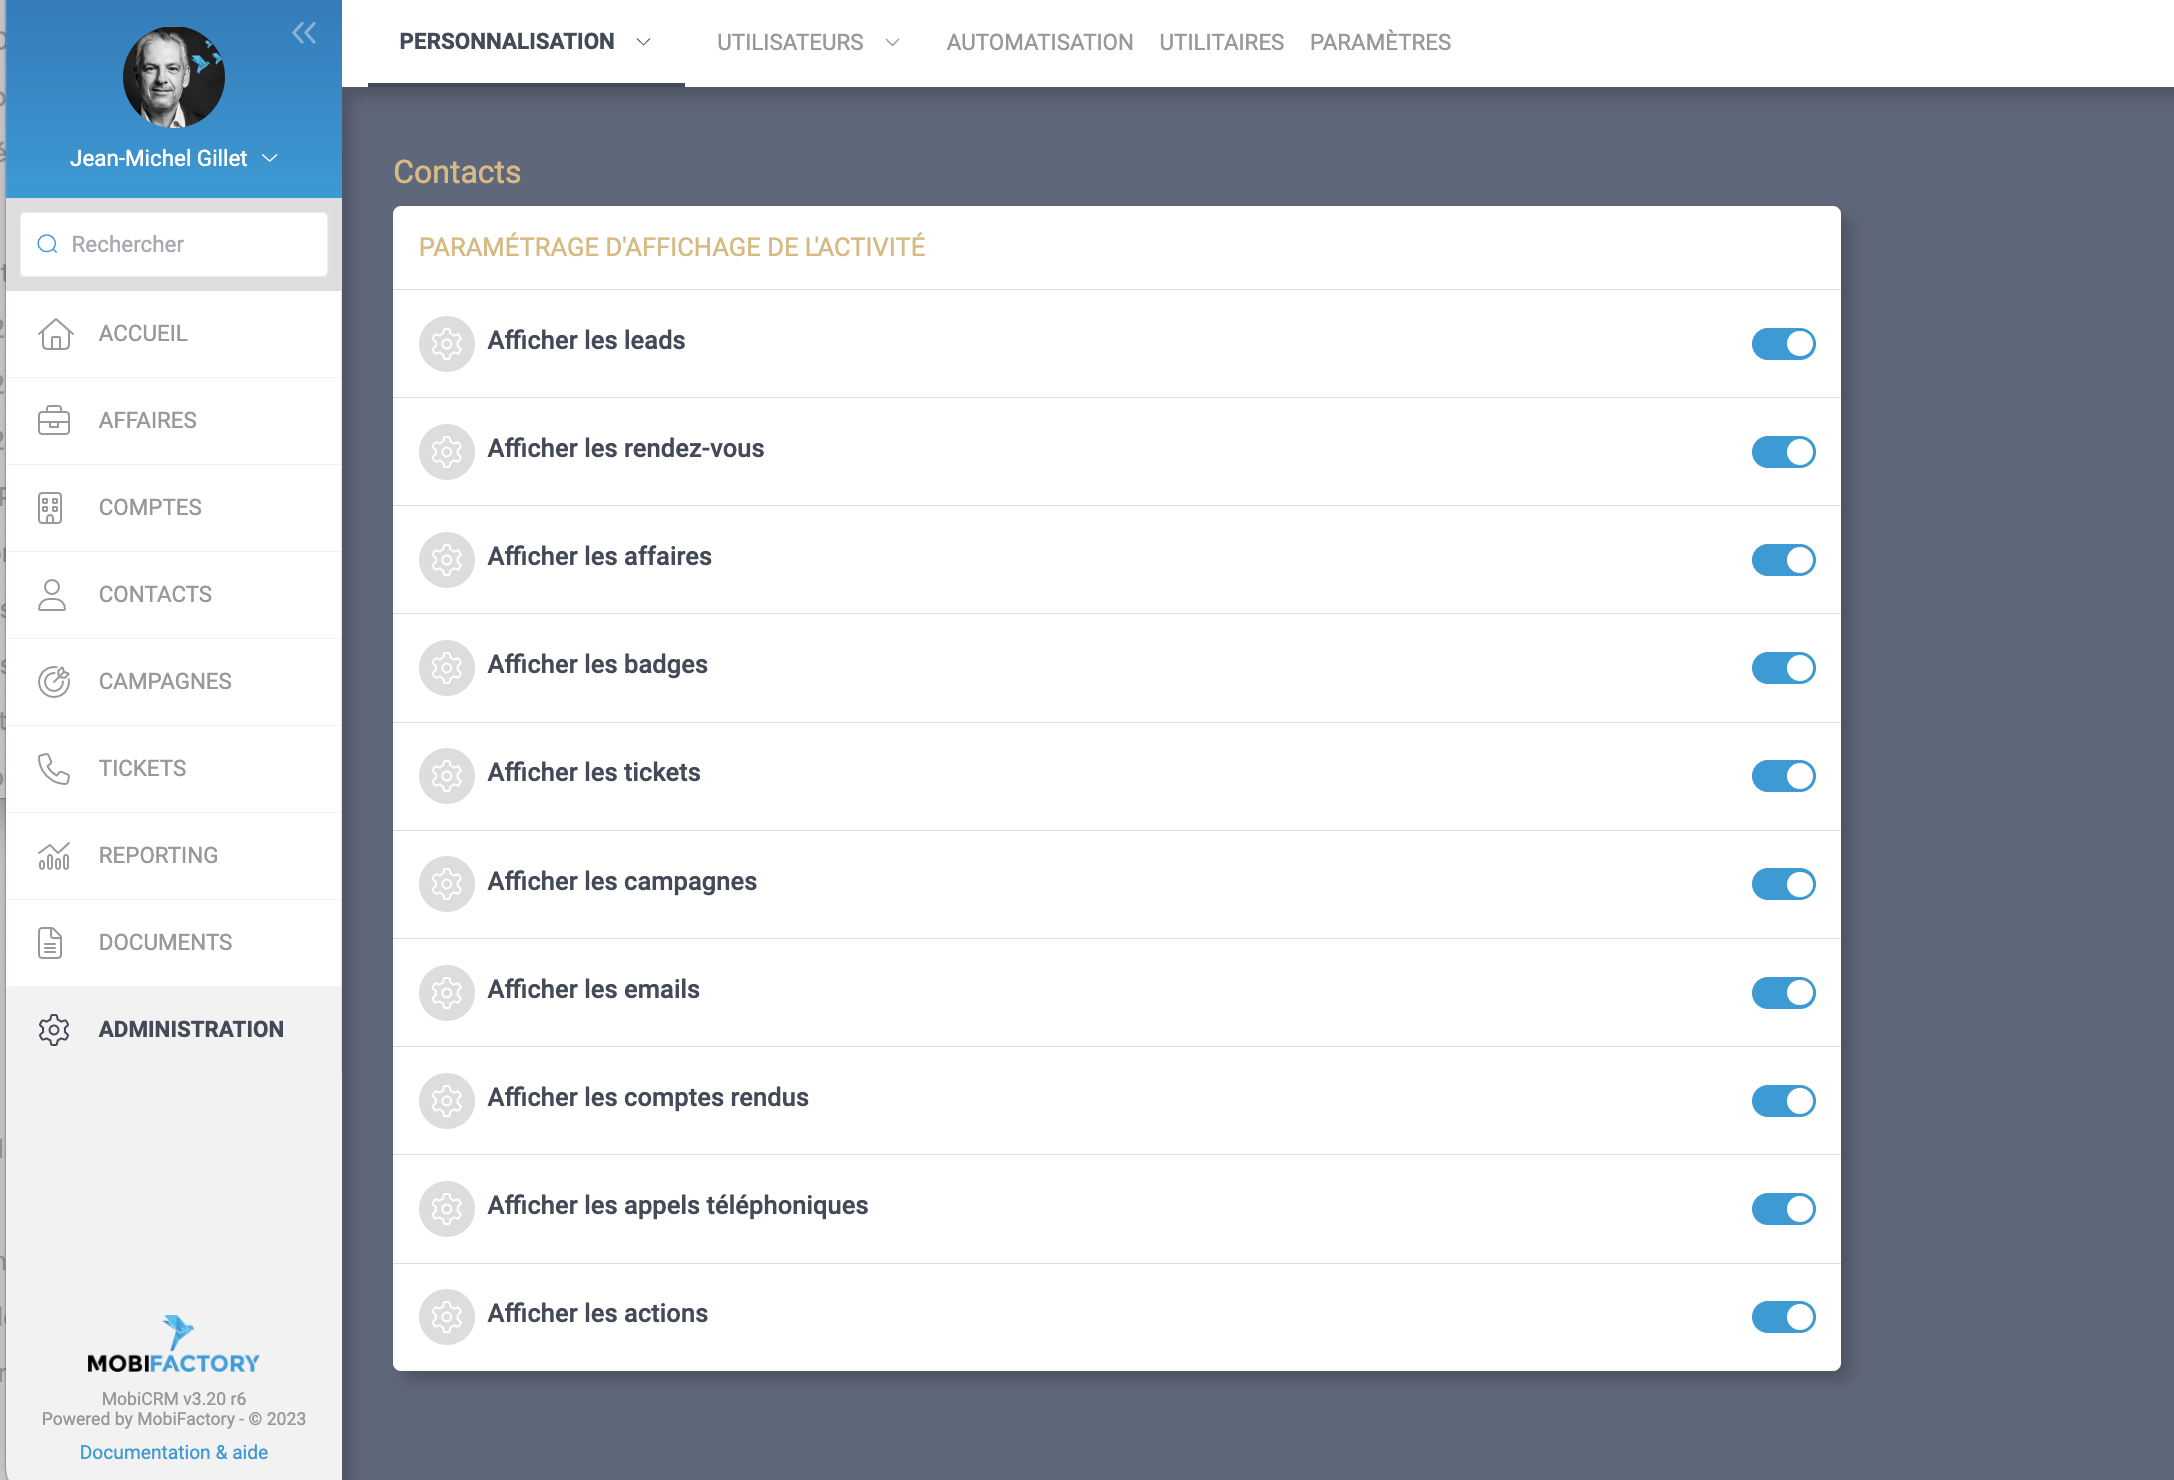Disable the Afficher les leads toggle

[x=1783, y=344]
